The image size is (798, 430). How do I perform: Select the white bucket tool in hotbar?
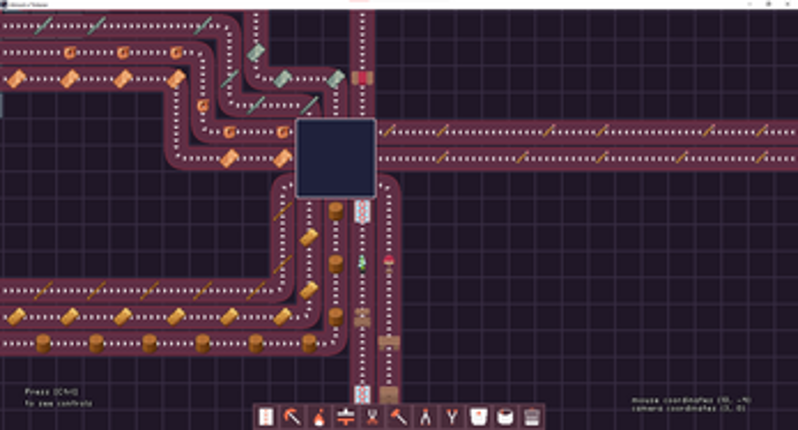(478, 417)
